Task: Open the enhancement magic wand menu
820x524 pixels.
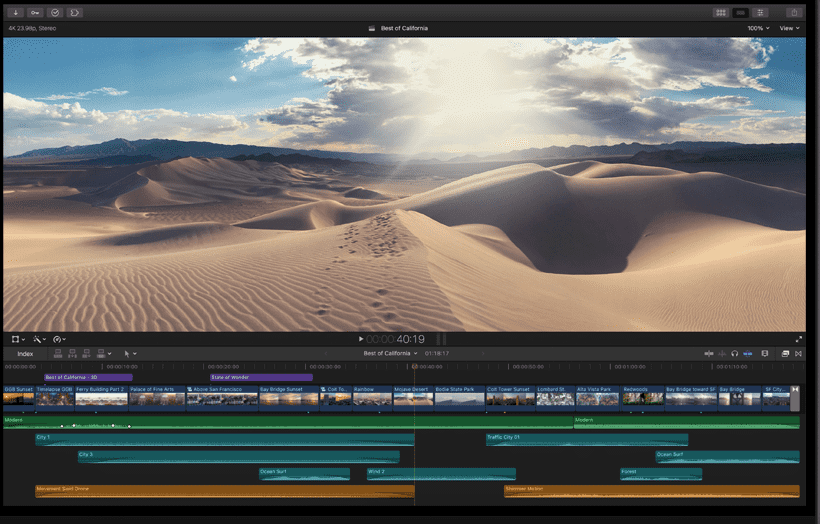Action: [38, 339]
